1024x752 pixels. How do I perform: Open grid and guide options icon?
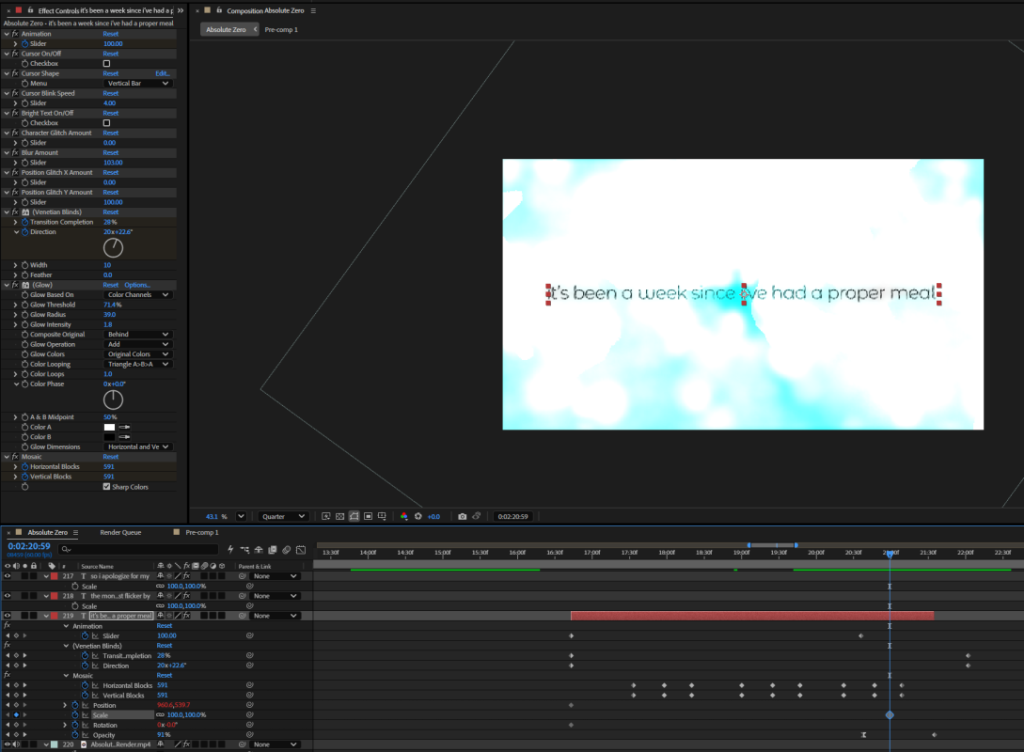click(382, 516)
